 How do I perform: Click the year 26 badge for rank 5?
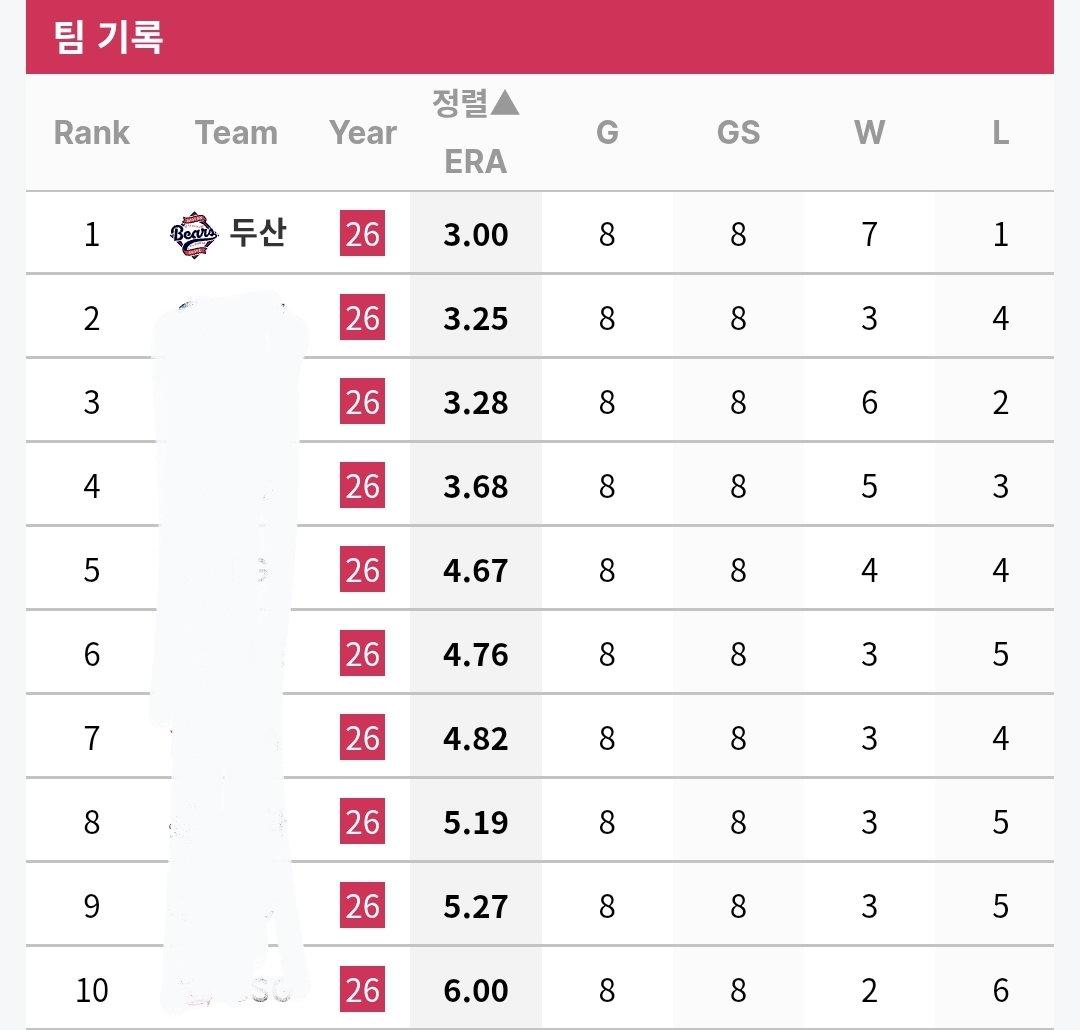(x=362, y=569)
